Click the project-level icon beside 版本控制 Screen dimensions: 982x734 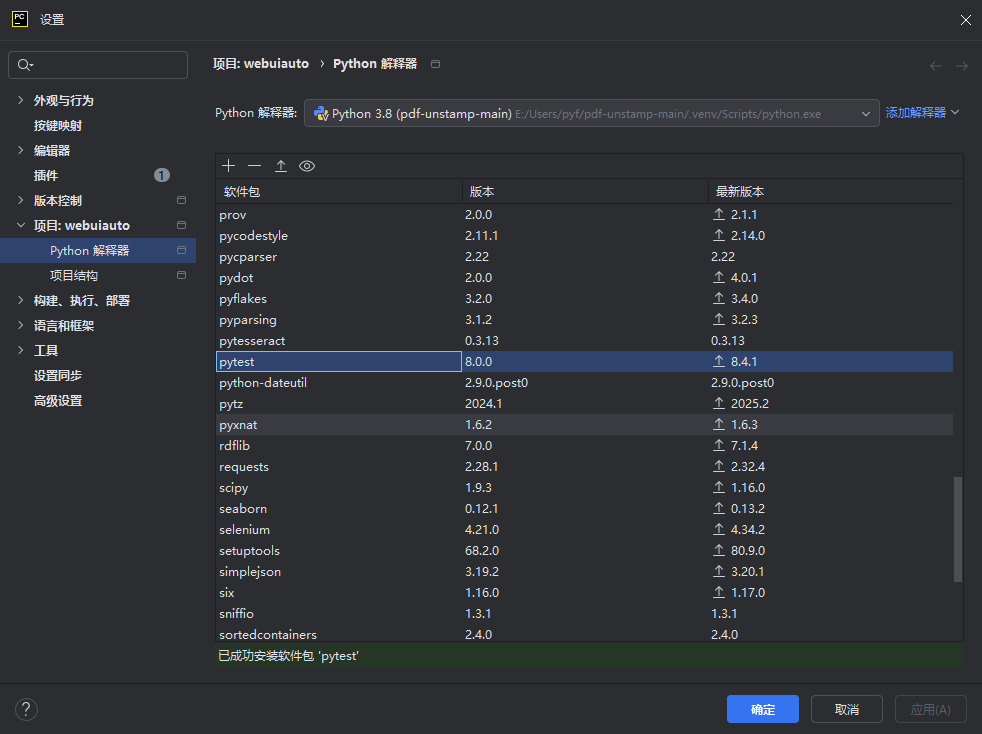(x=182, y=200)
